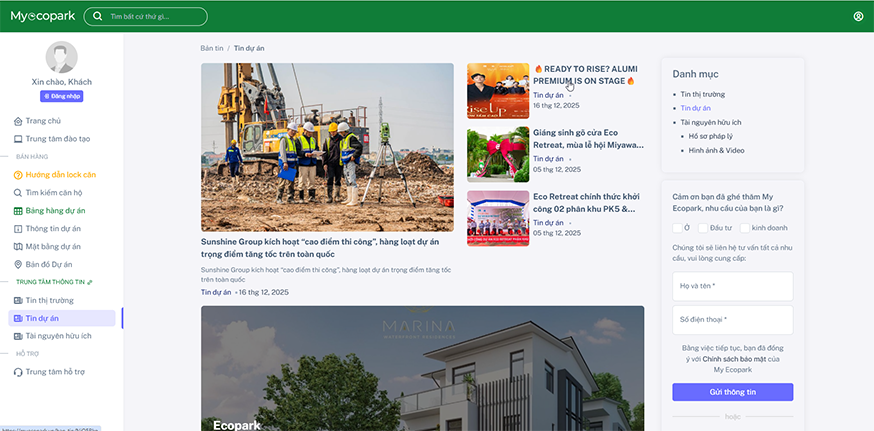Open Trang chủ from the sidebar
874x431 pixels.
point(43,121)
